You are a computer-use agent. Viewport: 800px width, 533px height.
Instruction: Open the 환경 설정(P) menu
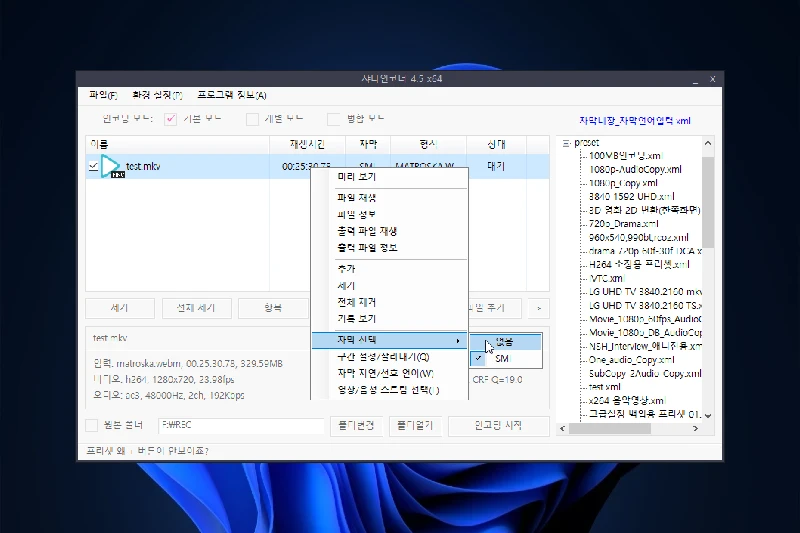coord(157,95)
